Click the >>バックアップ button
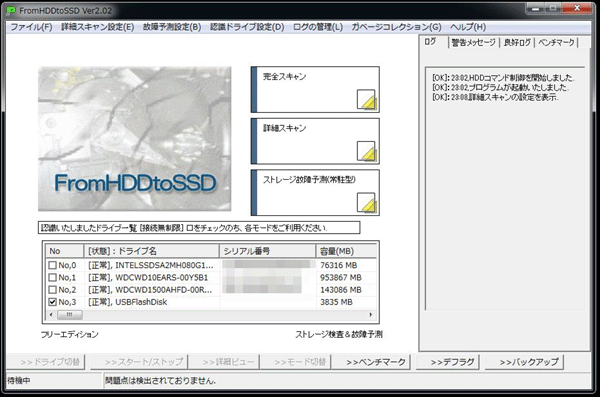The width and height of the screenshot is (600, 397). pos(525,362)
